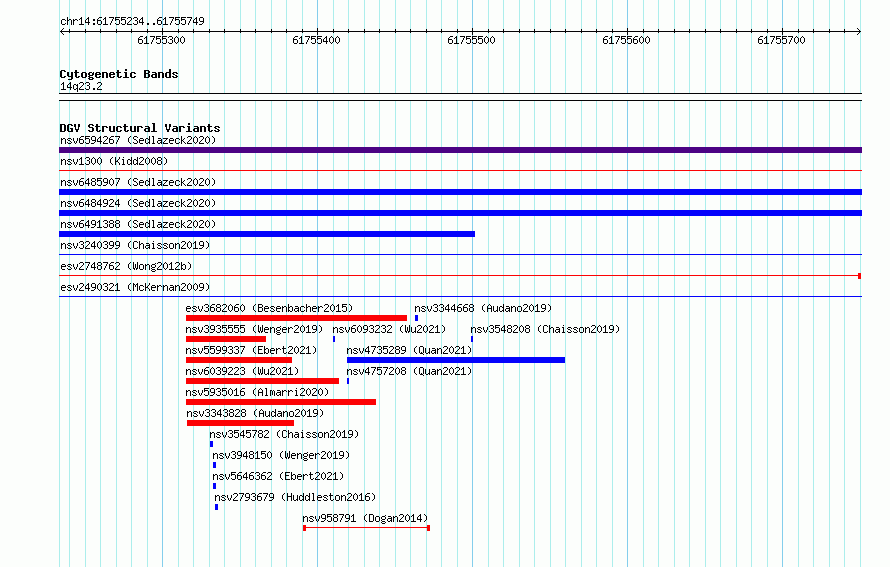The width and height of the screenshot is (890, 567).
Task: Select the red bar under nsv3343828
Action: pyautogui.click(x=241, y=423)
